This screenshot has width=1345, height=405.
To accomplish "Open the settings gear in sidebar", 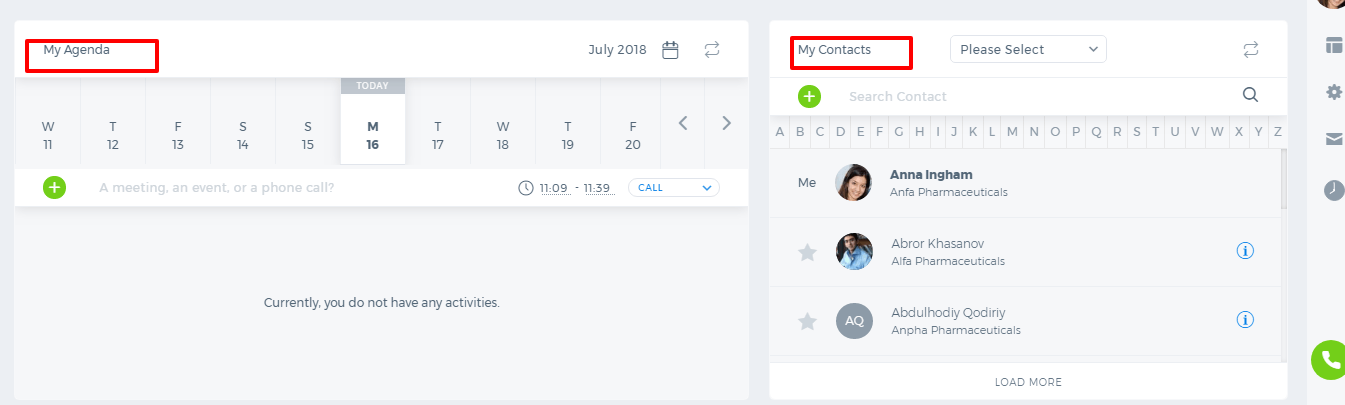I will coord(1334,92).
